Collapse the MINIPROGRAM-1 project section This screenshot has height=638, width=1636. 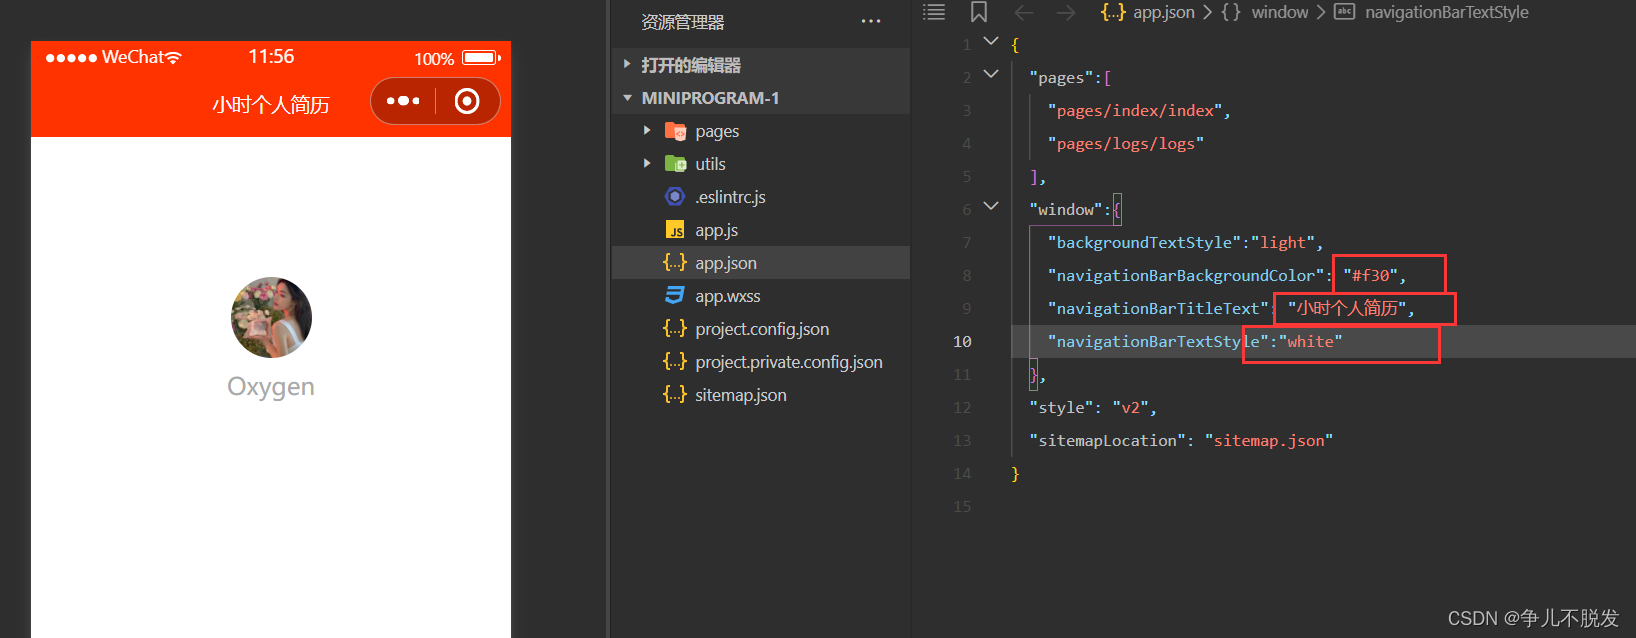click(x=627, y=98)
